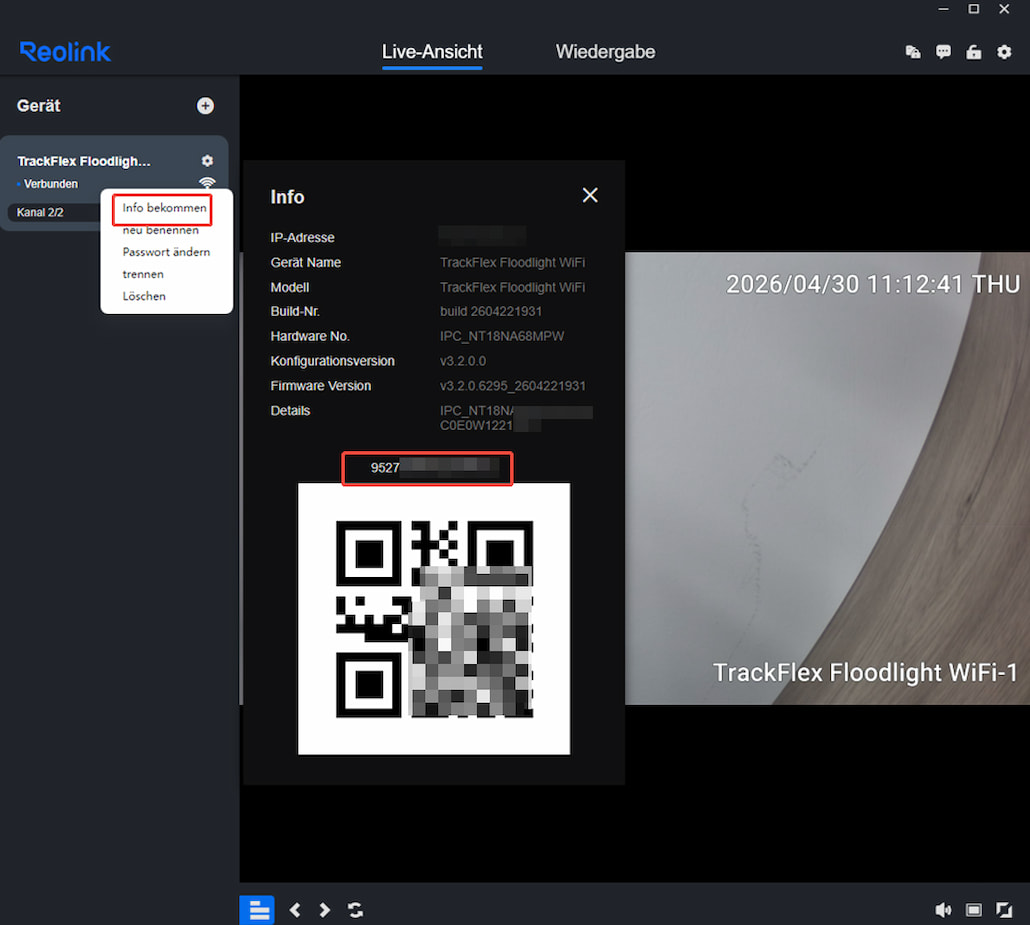Click the Gerät sidebar heading

coord(39,106)
